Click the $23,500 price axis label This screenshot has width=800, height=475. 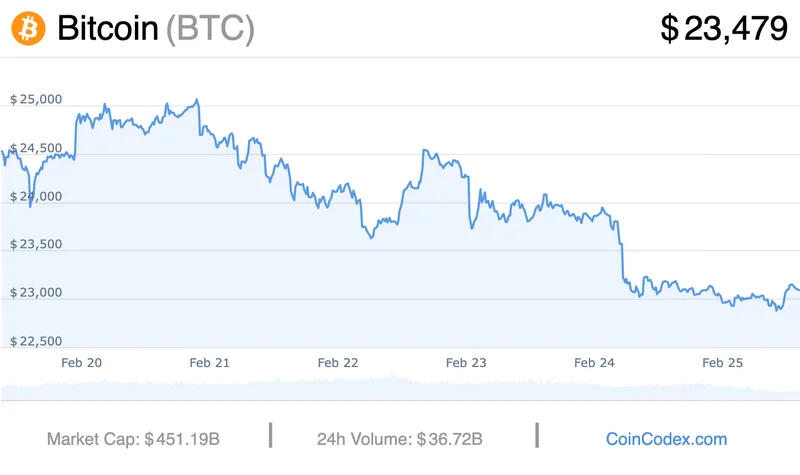pyautogui.click(x=37, y=244)
